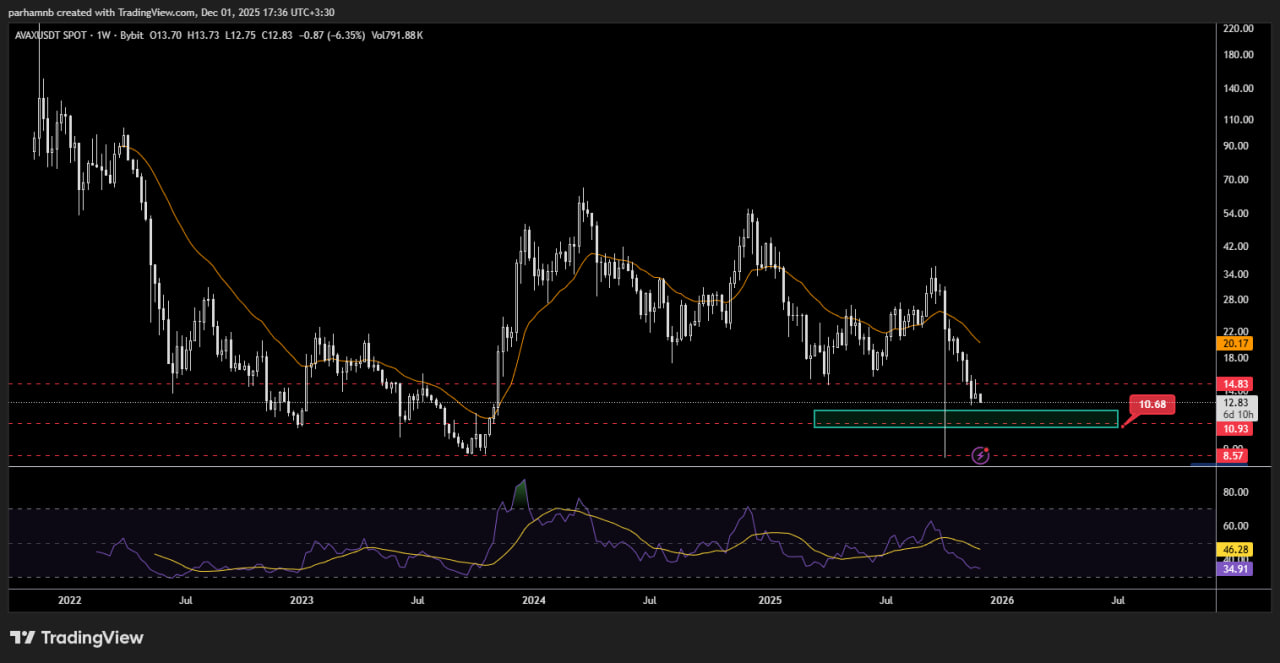Viewport: 1280px width, 663px height.
Task: Click the purple lightning bolt event icon
Action: click(x=981, y=456)
